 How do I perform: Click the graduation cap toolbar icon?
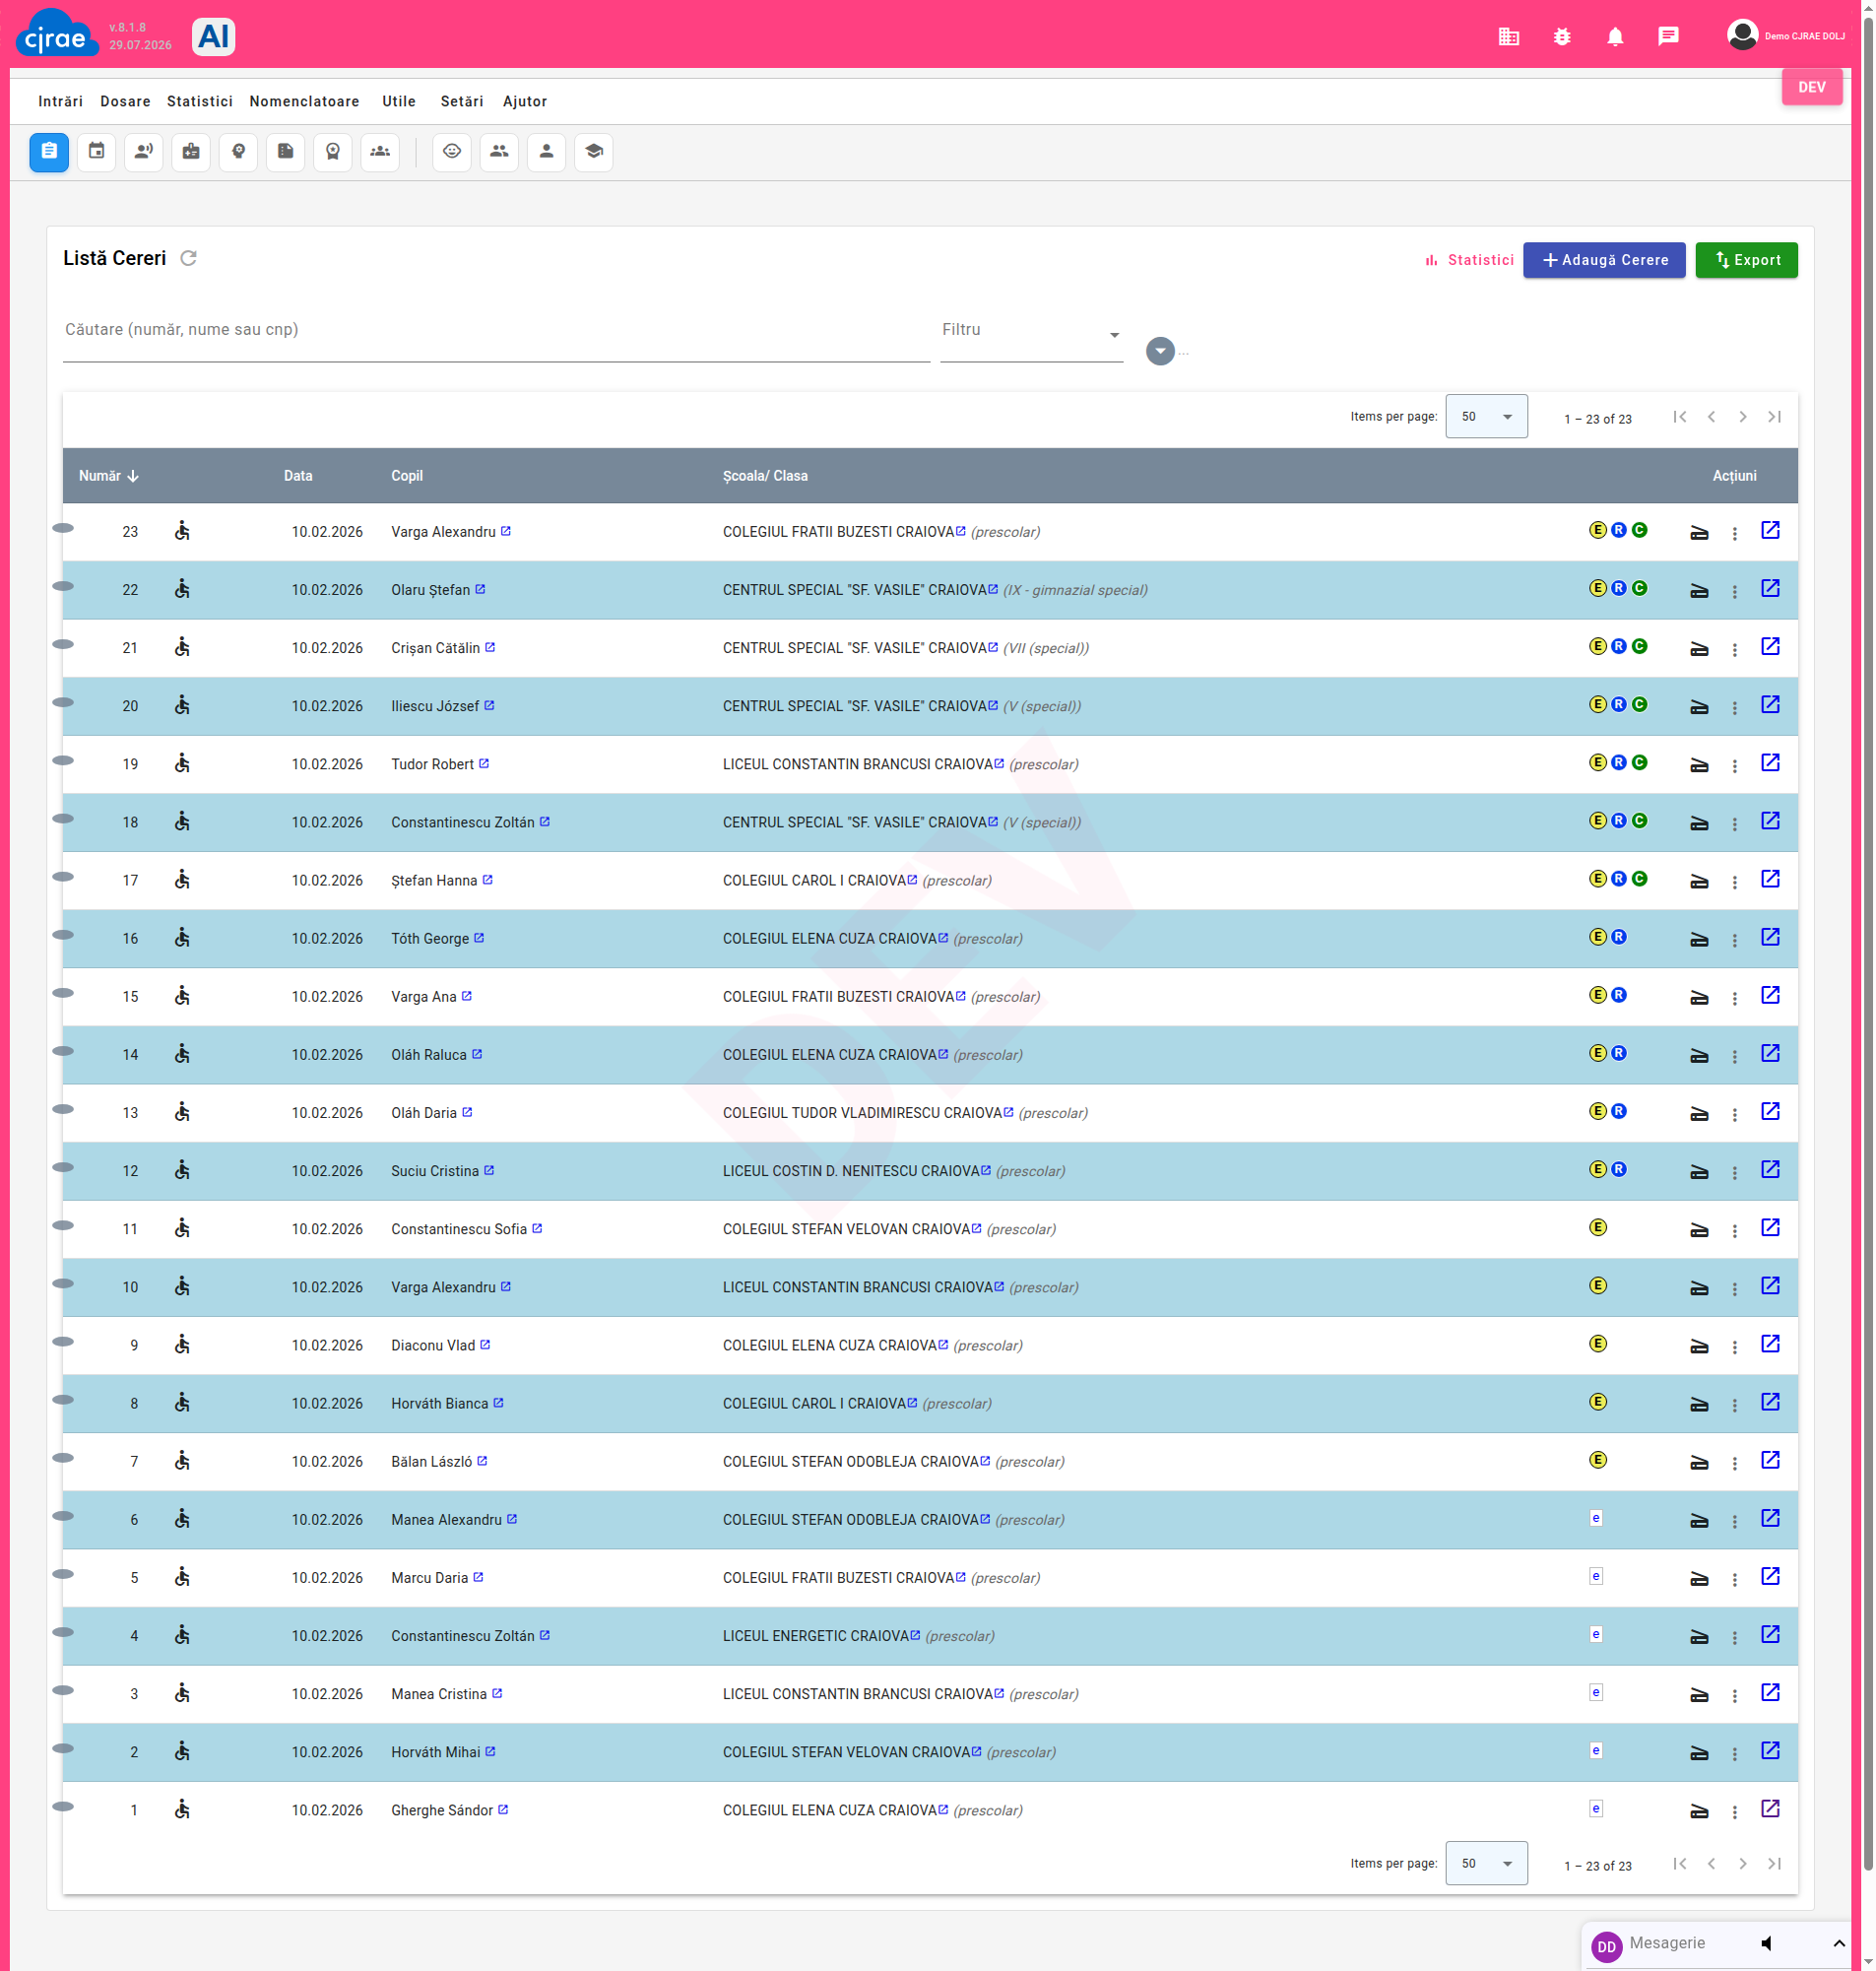[x=594, y=152]
